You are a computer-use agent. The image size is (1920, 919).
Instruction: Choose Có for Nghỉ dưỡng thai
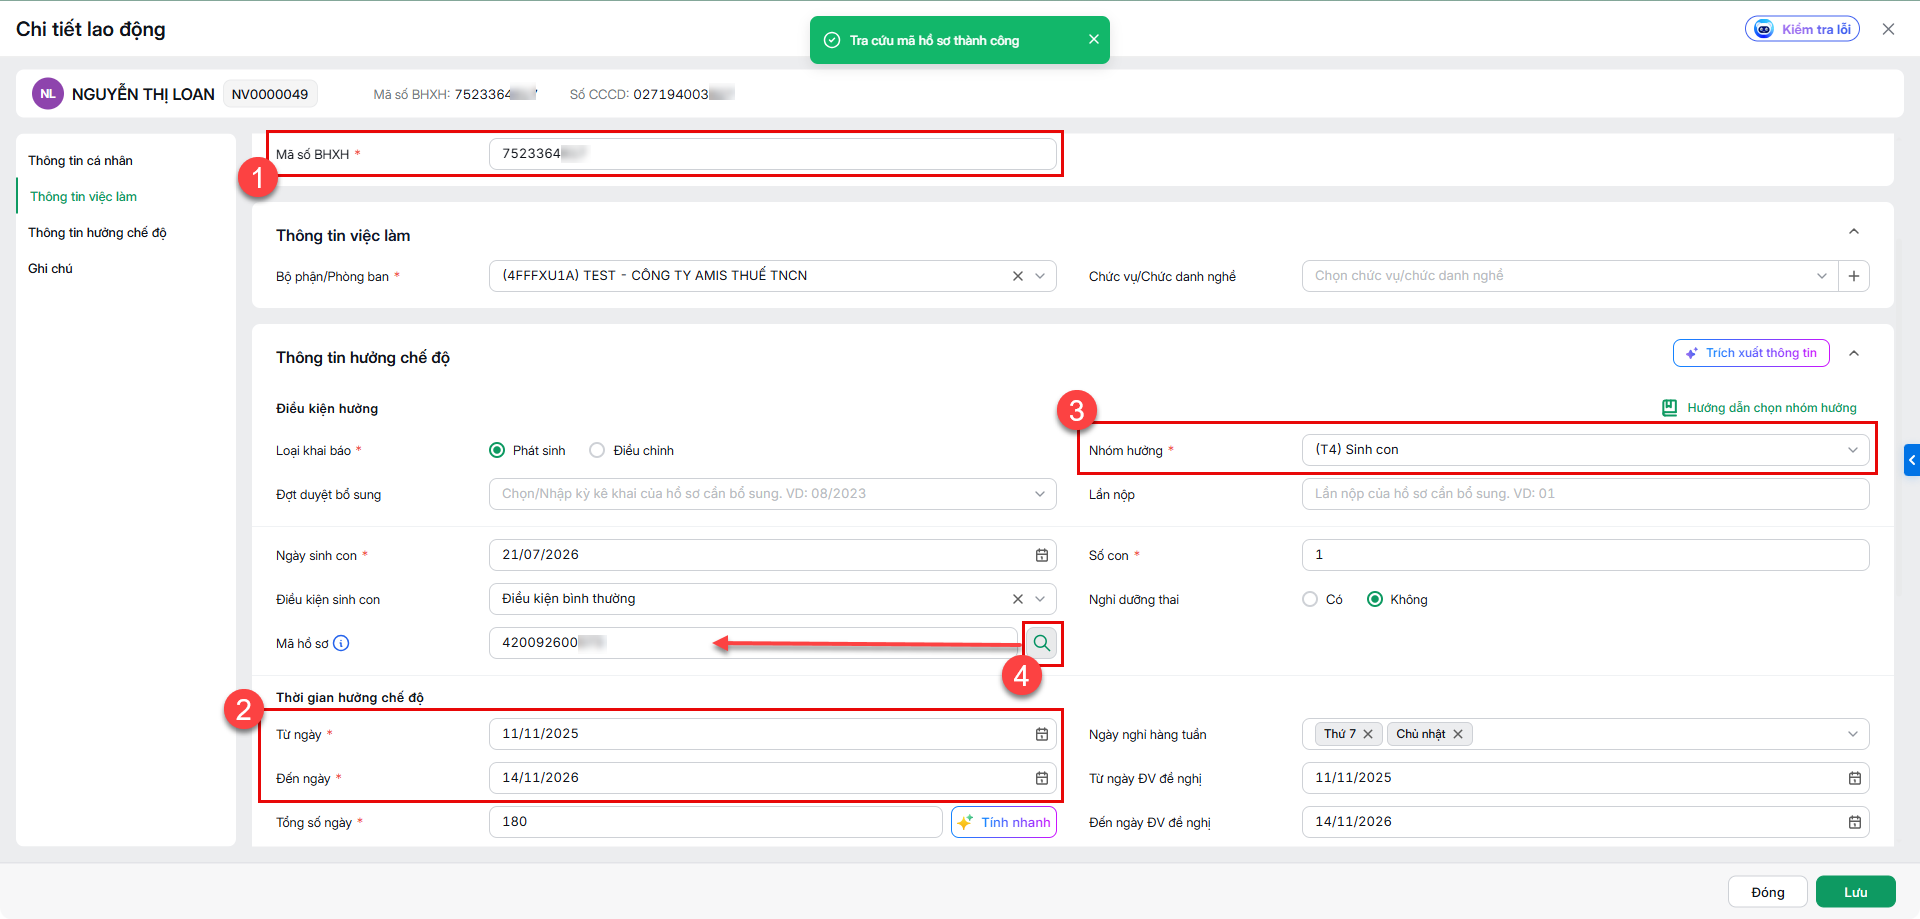(1310, 599)
